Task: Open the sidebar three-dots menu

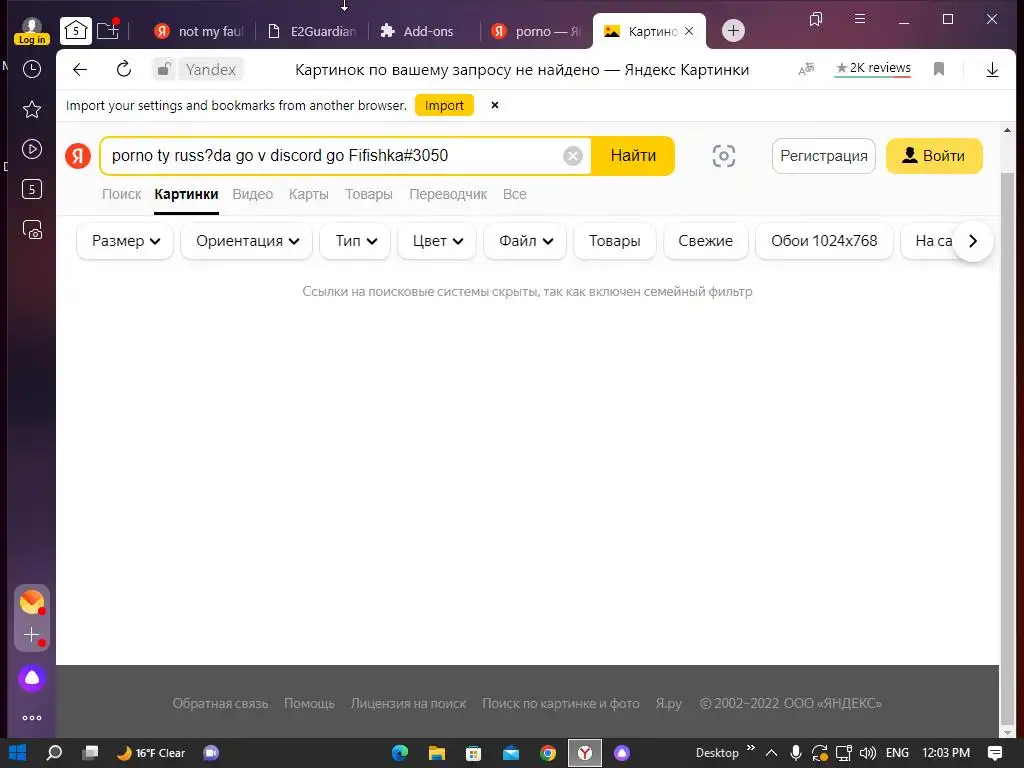Action: (x=31, y=718)
